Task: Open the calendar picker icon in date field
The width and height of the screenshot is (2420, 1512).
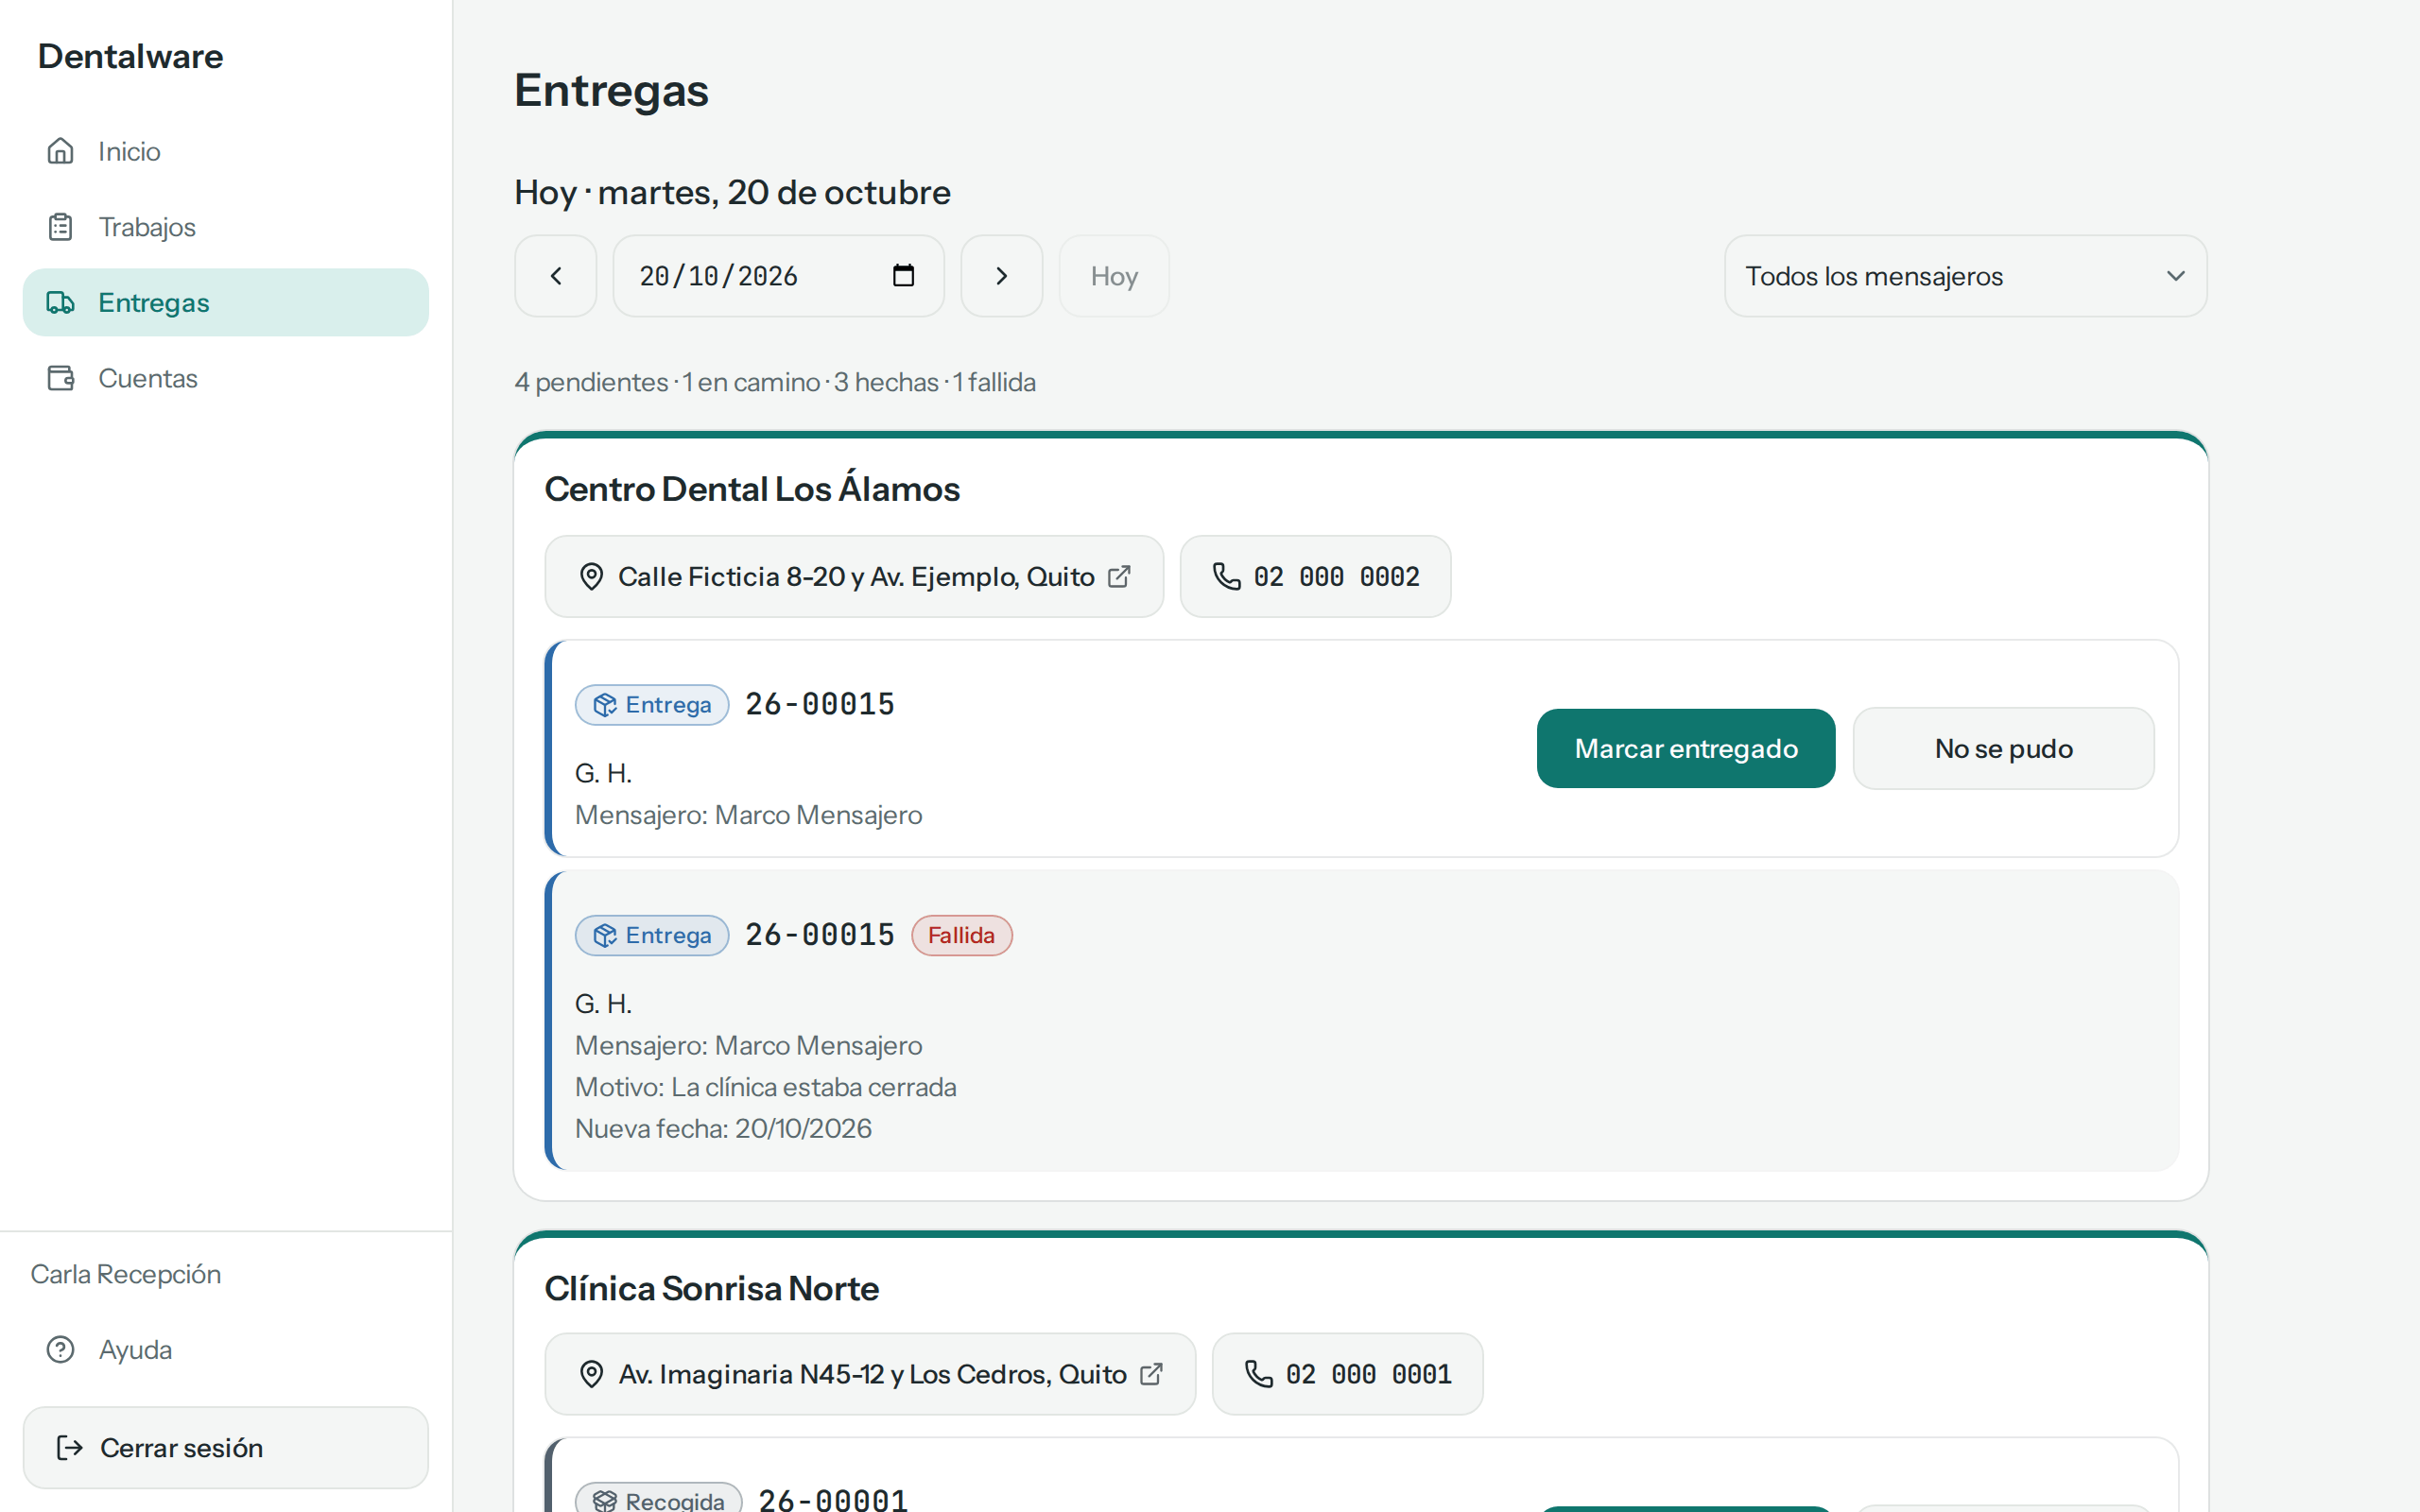Action: (903, 275)
